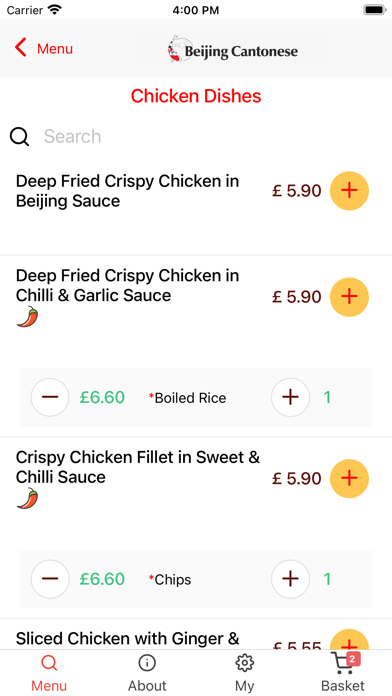Screen dimensions: 392x696
Task: Add Crispy Chicken in Chilli & Garlic Sauce
Action: pyautogui.click(x=349, y=297)
